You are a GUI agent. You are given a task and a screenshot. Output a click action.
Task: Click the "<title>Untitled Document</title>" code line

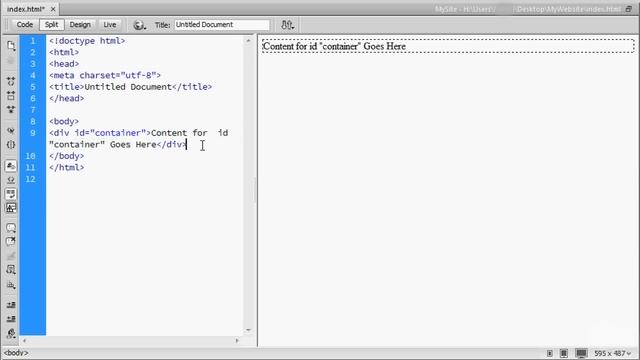click(x=131, y=87)
